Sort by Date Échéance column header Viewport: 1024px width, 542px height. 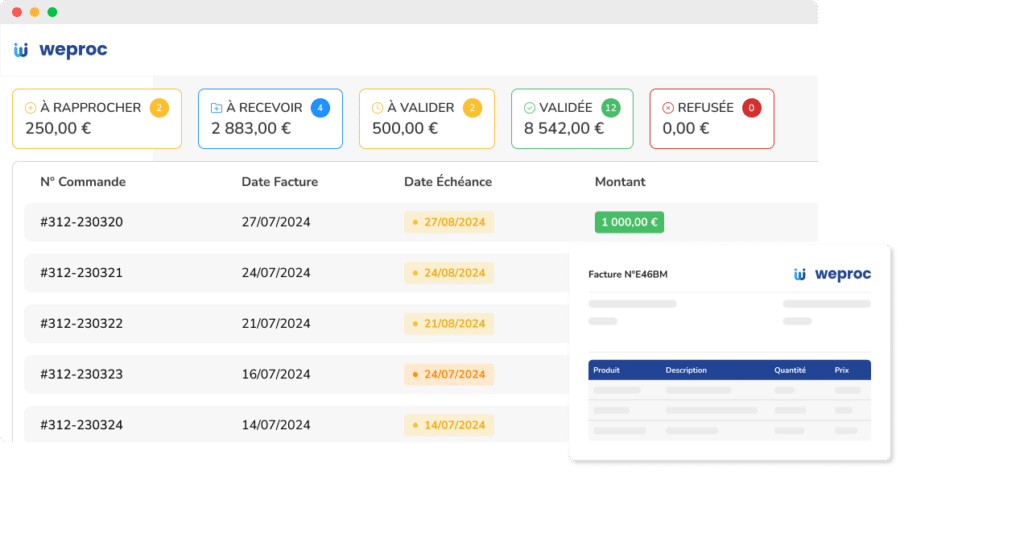(x=447, y=182)
